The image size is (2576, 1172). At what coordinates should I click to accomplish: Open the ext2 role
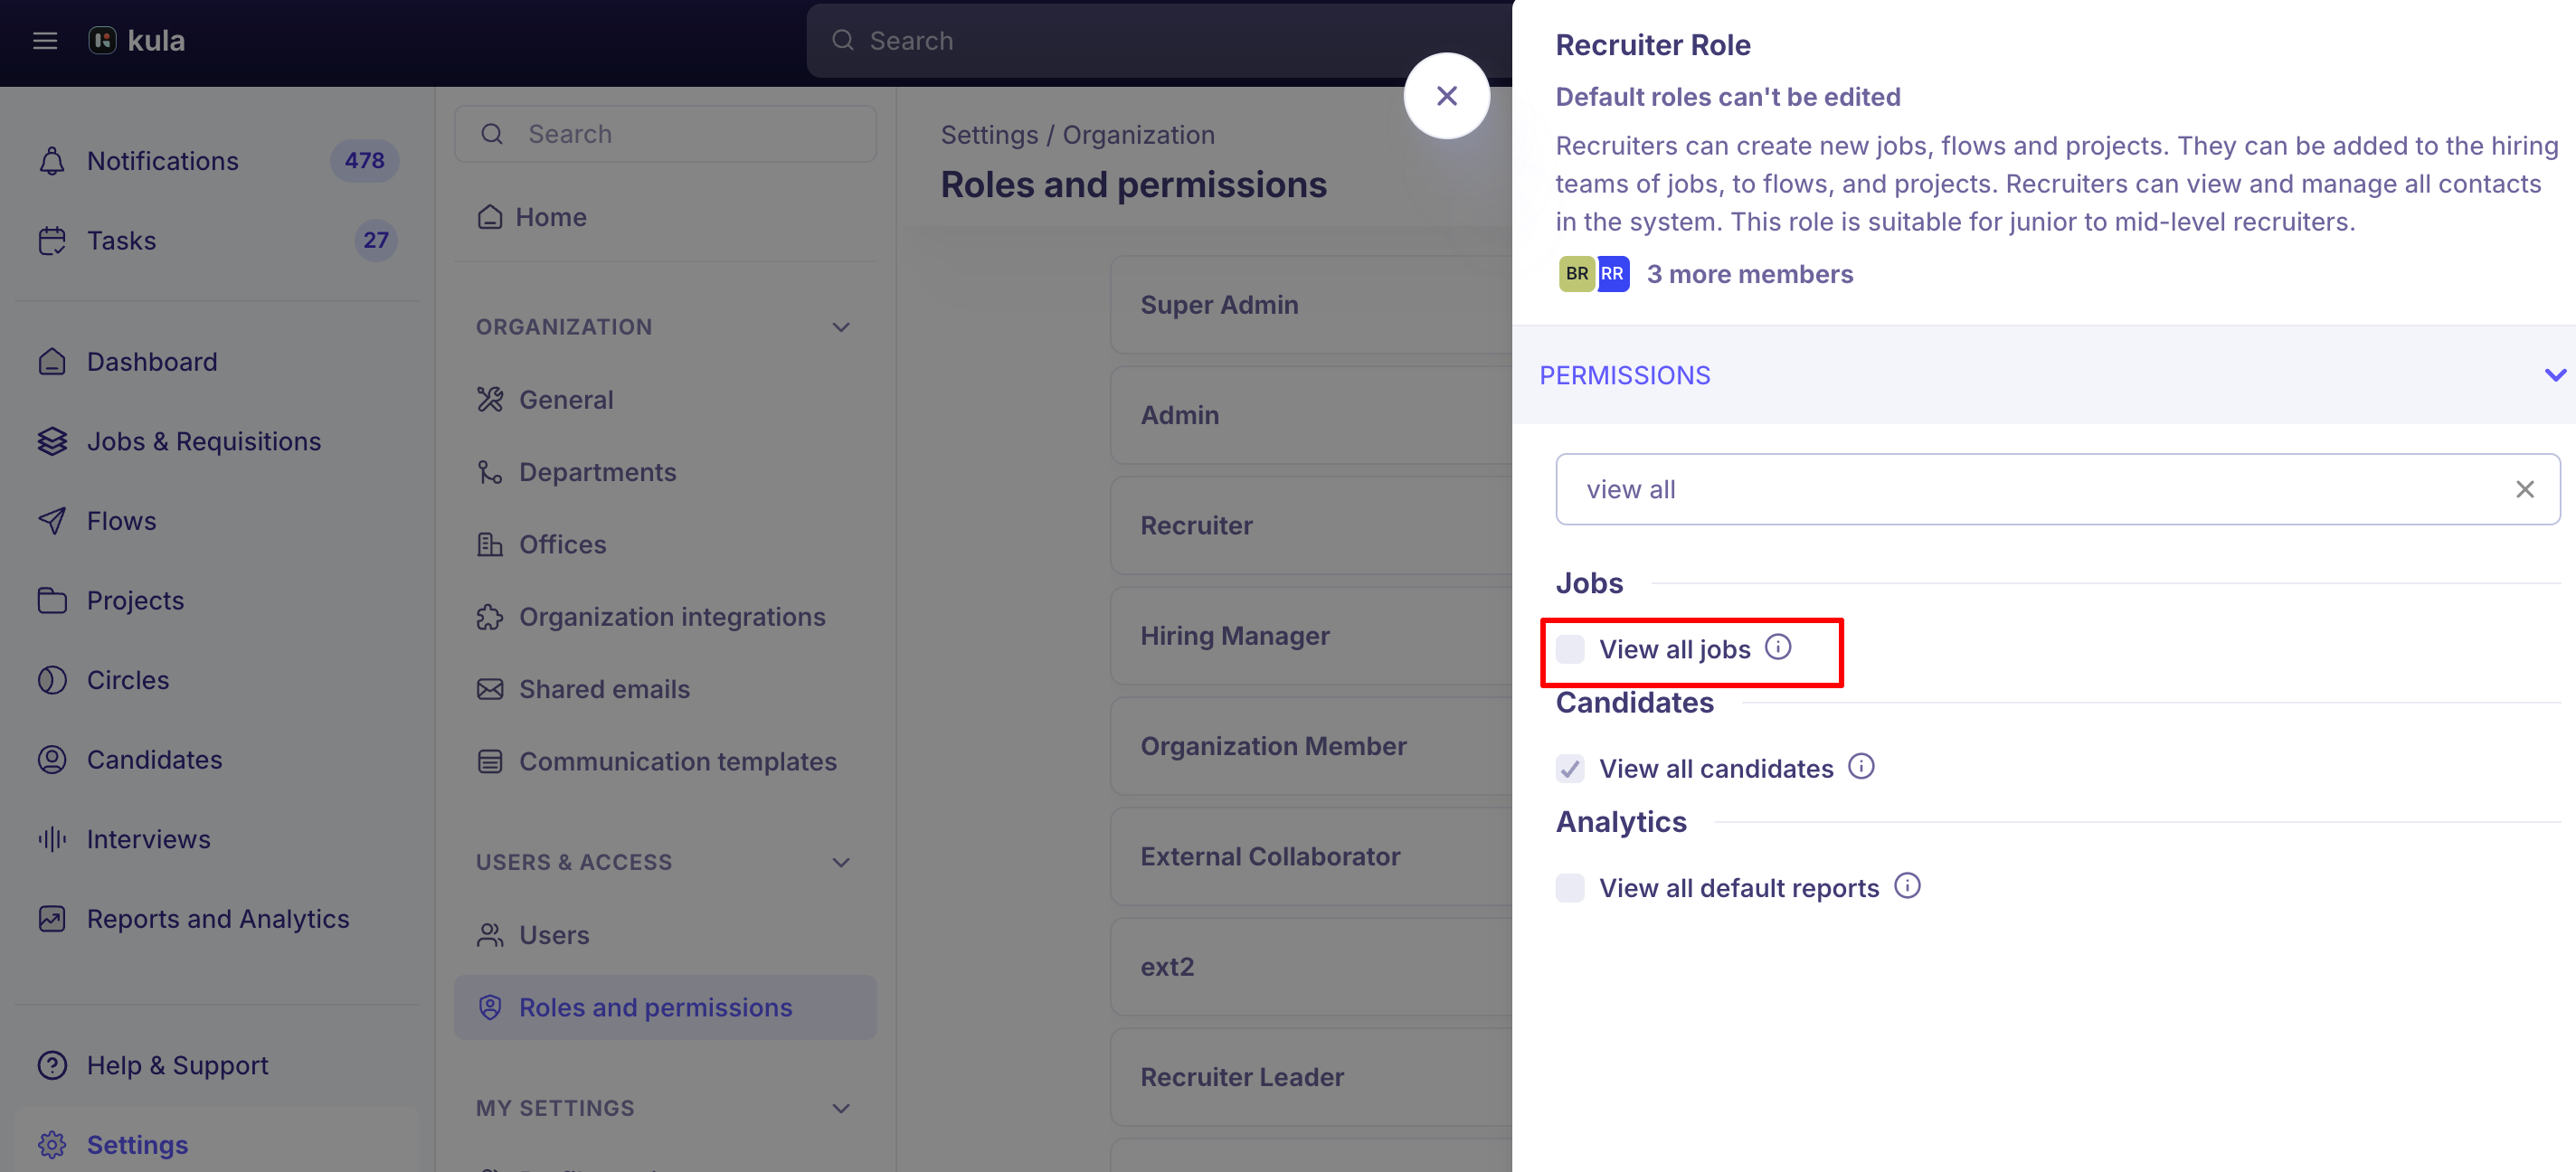(1312, 967)
